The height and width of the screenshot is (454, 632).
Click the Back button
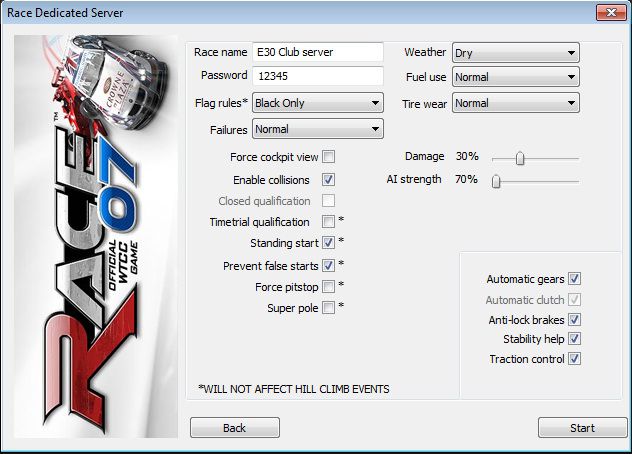point(235,428)
